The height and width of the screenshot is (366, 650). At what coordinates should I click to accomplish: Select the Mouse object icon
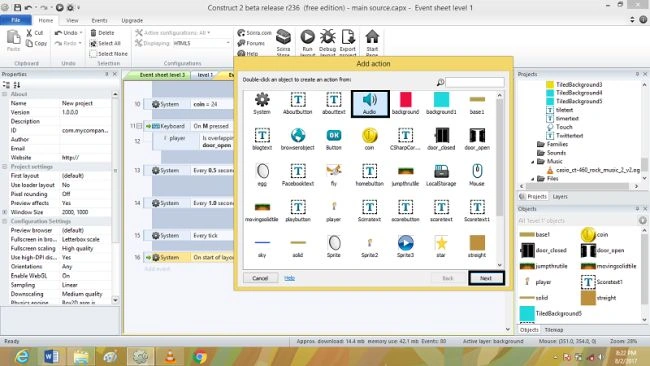click(477, 175)
